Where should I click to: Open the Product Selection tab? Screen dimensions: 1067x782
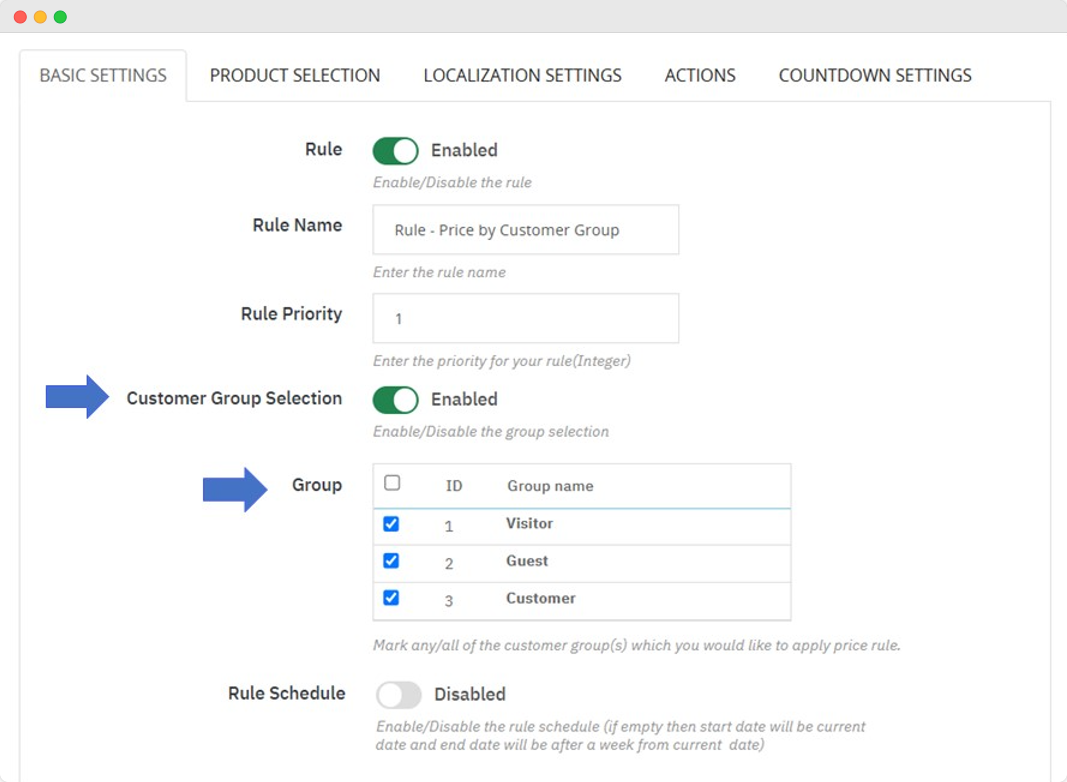294,76
